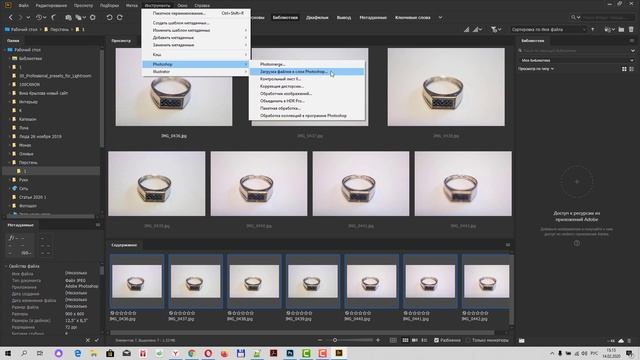The height and width of the screenshot is (360, 640).
Task: Click the Go forward arrow in toolbar
Action: click(x=20, y=18)
